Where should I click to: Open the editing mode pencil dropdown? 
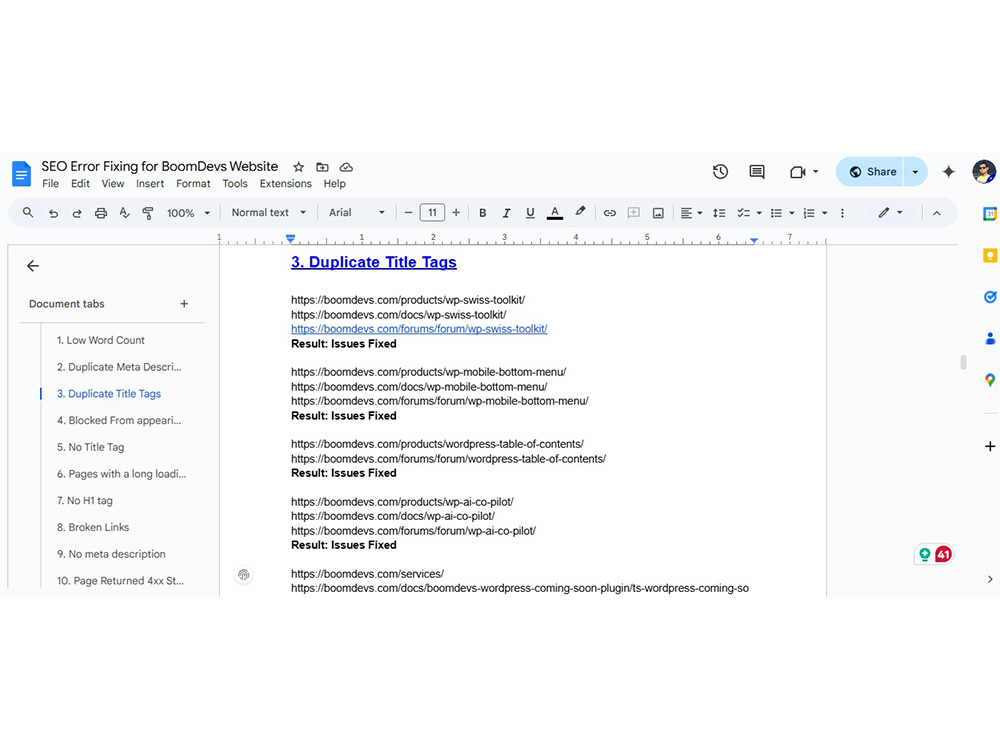(x=890, y=212)
